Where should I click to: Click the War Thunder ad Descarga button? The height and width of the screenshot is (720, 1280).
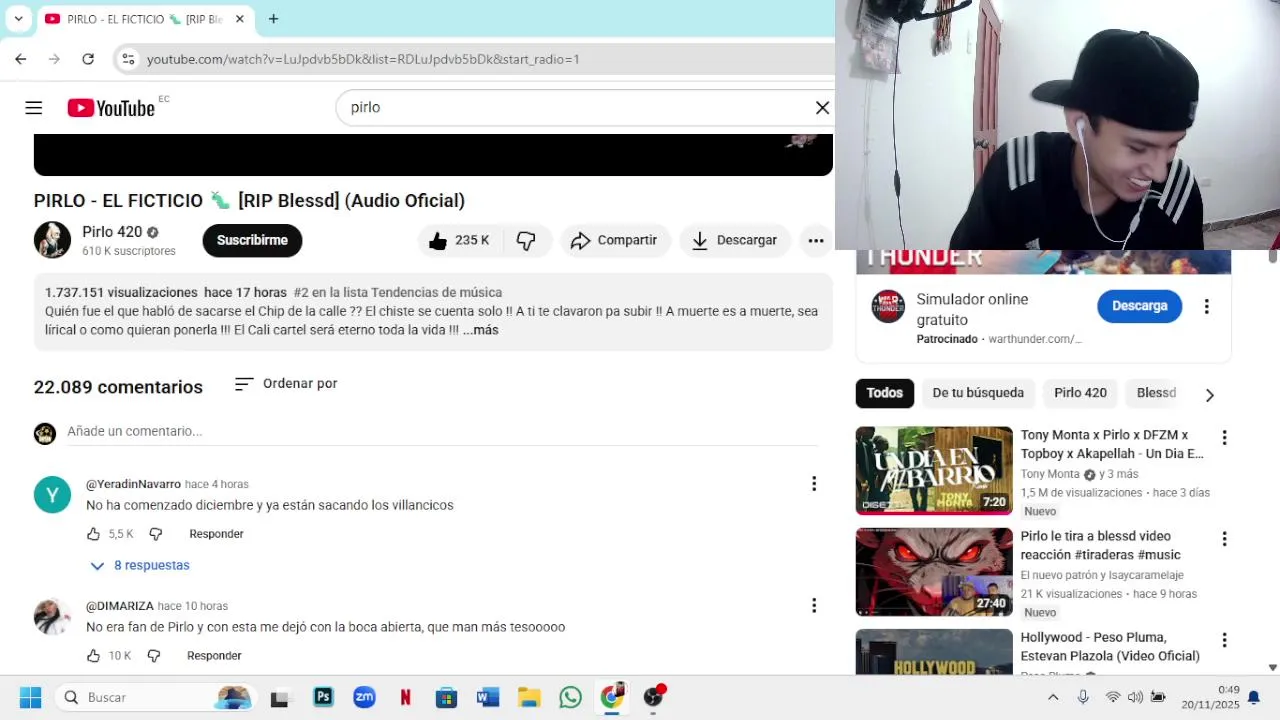(x=1139, y=306)
